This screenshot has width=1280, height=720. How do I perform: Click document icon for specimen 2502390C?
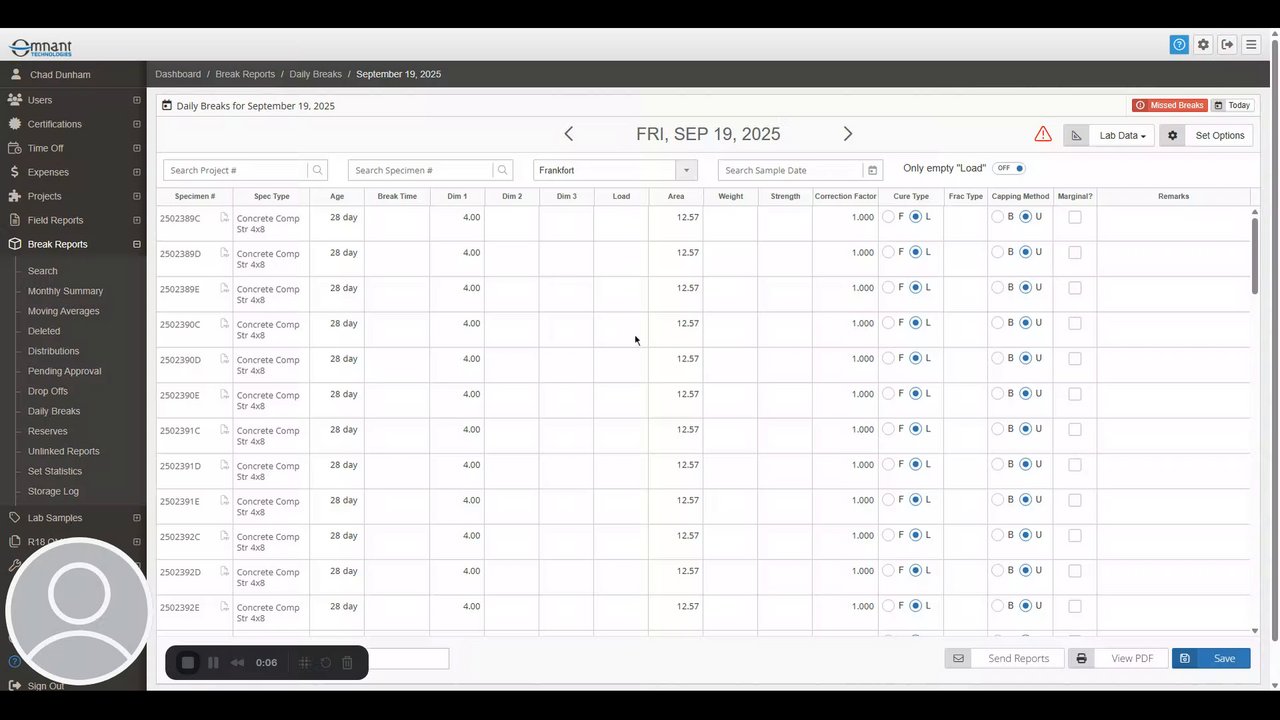click(225, 323)
